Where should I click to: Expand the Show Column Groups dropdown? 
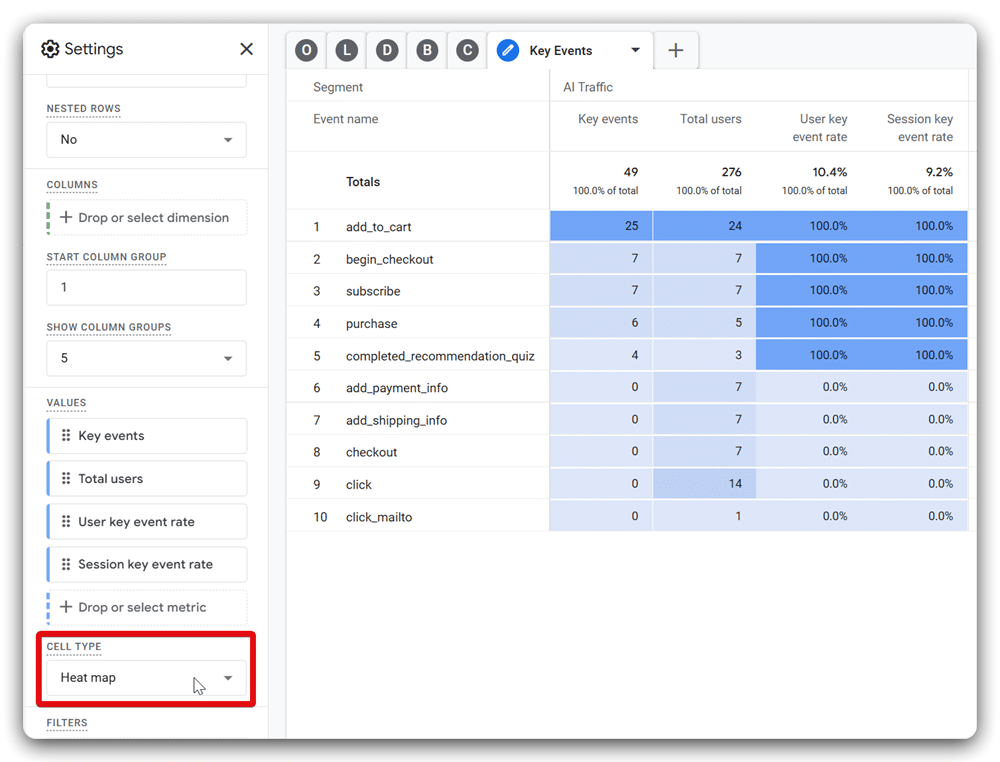(146, 358)
